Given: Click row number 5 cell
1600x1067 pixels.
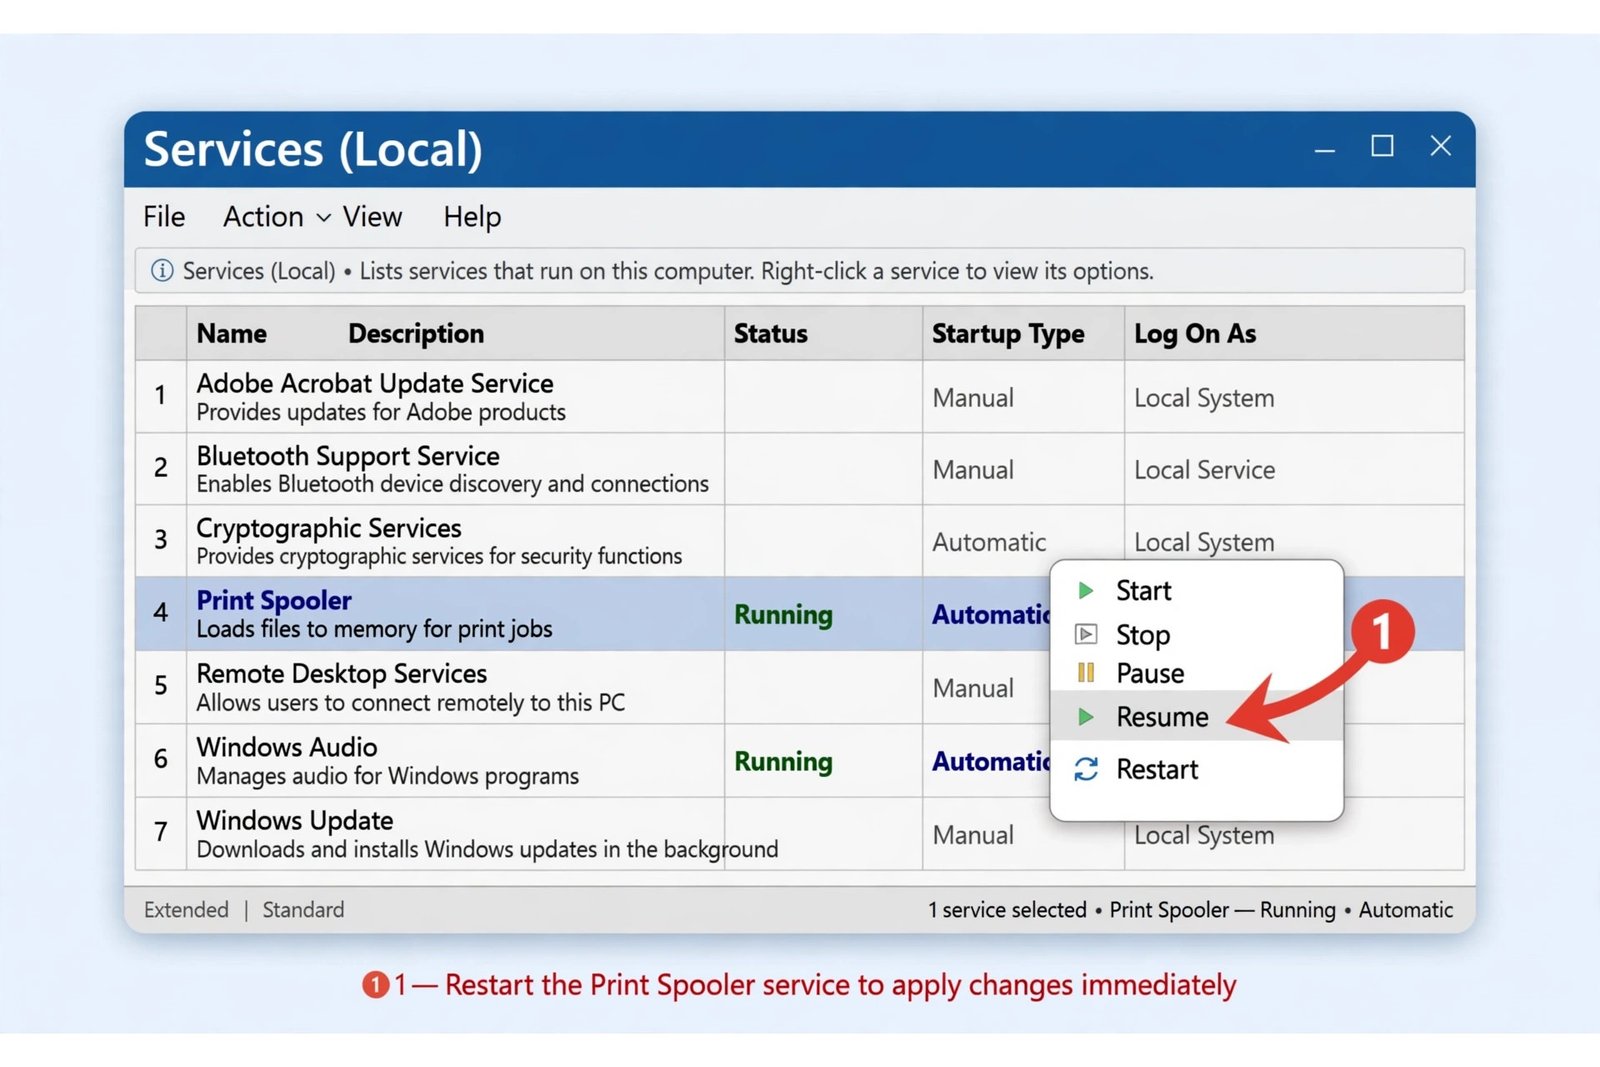Looking at the screenshot, I should tap(161, 686).
